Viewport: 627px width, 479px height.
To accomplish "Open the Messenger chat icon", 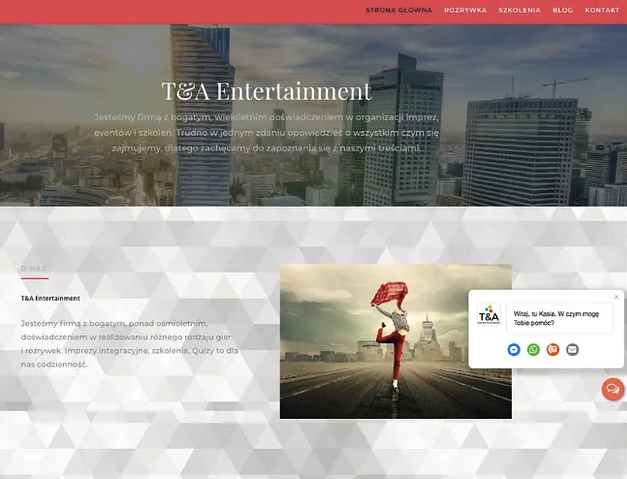I will tap(514, 349).
